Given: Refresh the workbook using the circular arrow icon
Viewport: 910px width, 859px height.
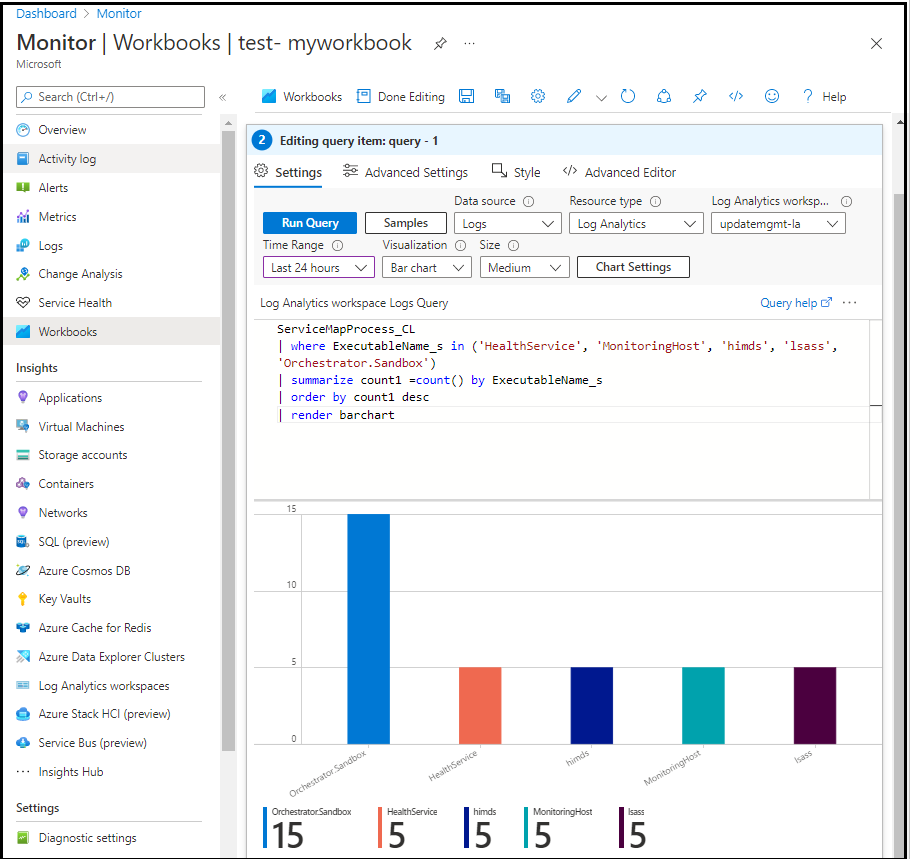Looking at the screenshot, I should point(630,96).
